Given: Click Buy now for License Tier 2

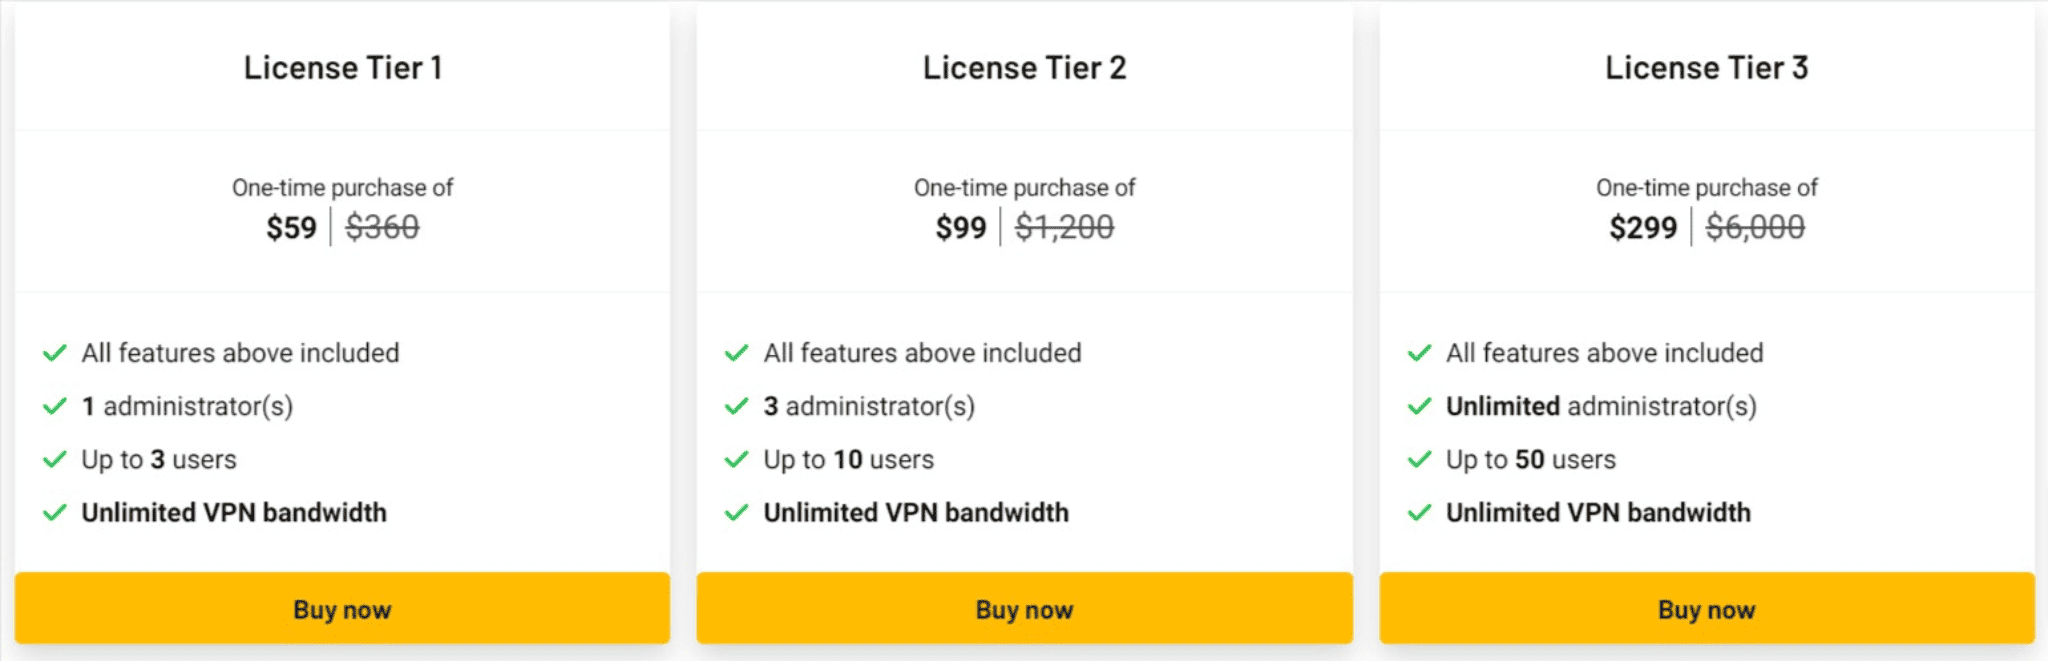Looking at the screenshot, I should coord(1024,608).
